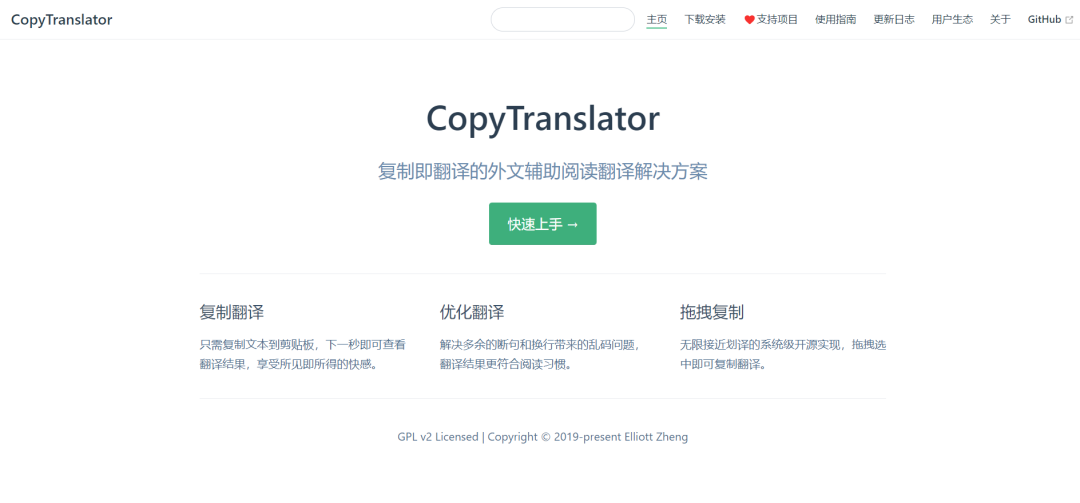Click the GPL v2 Licensed footer text

click(438, 437)
